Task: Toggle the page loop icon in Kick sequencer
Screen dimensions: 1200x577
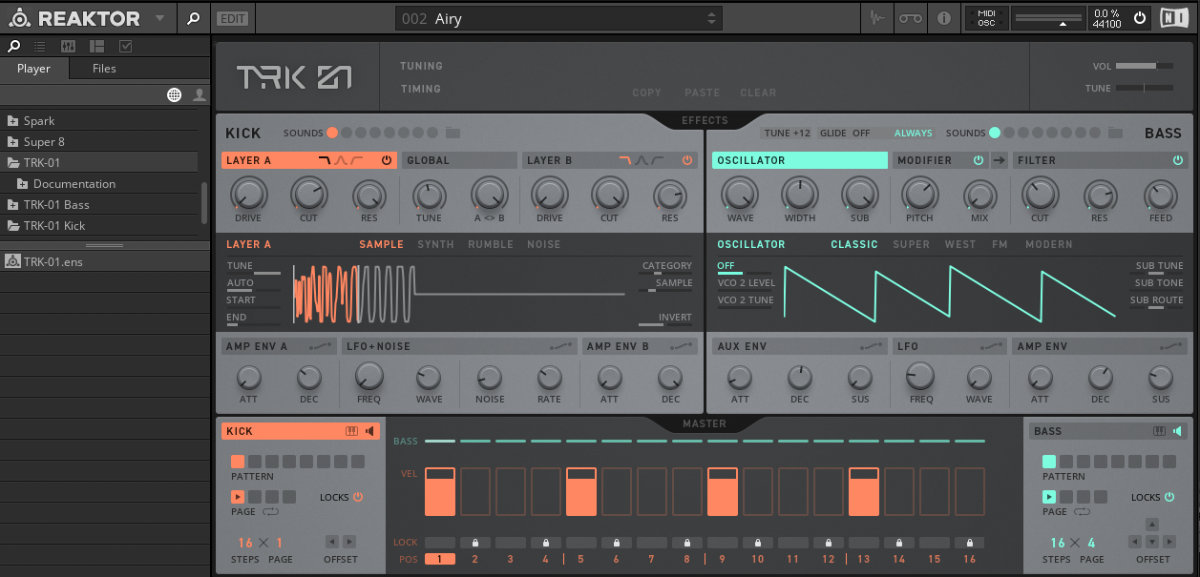Action: pyautogui.click(x=273, y=511)
